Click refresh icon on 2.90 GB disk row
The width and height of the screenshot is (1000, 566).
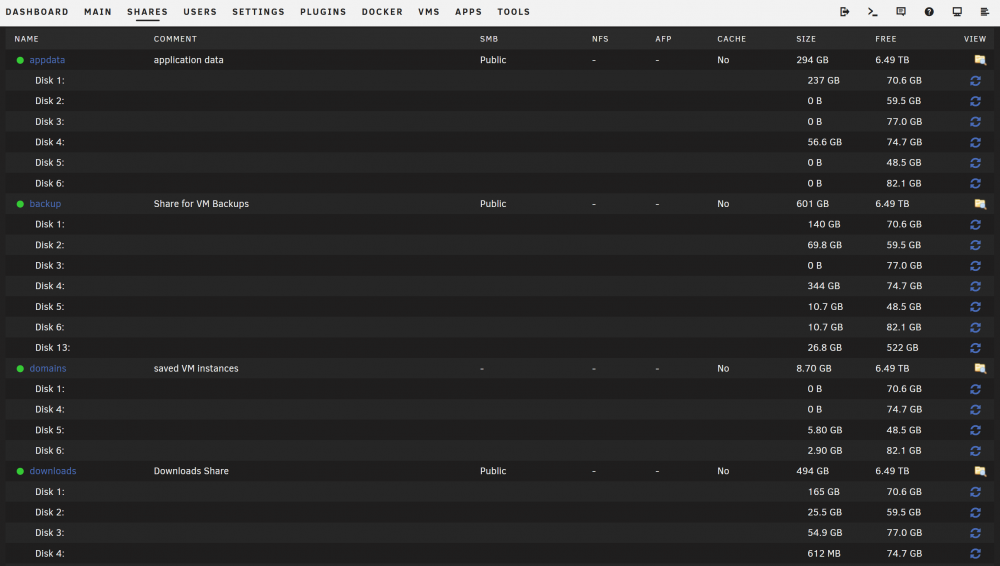975,451
